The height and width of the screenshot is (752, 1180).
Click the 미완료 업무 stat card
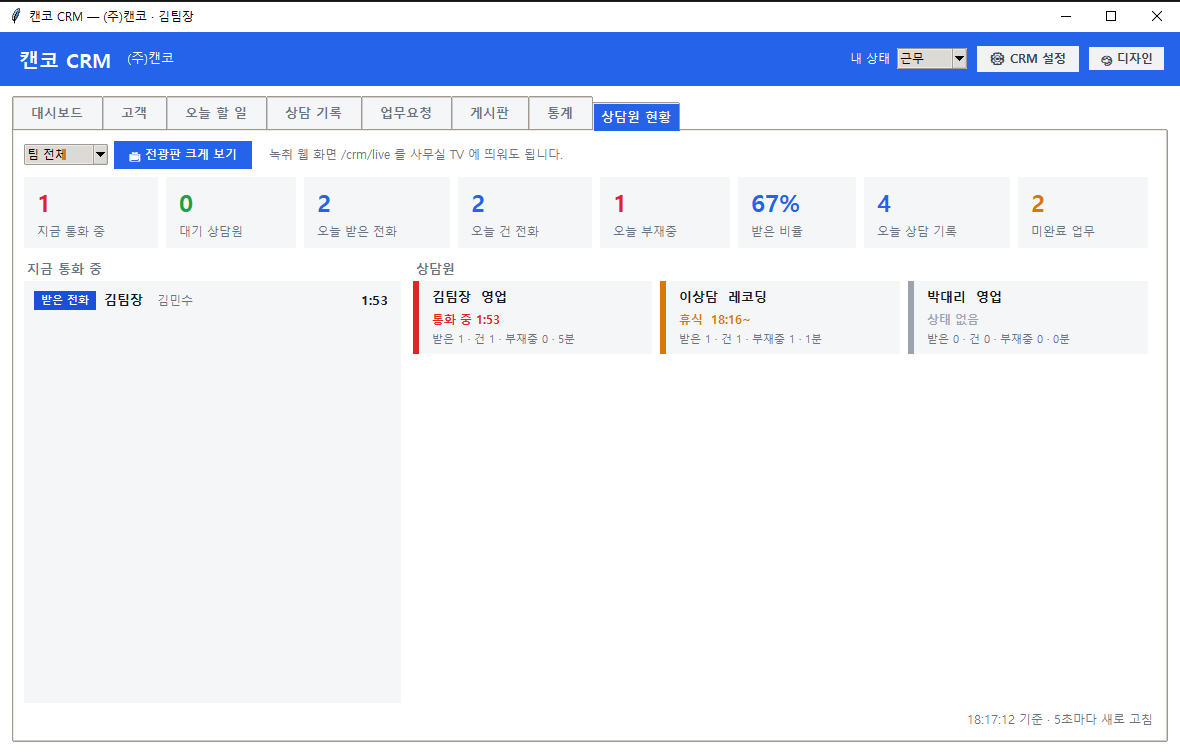click(1082, 212)
